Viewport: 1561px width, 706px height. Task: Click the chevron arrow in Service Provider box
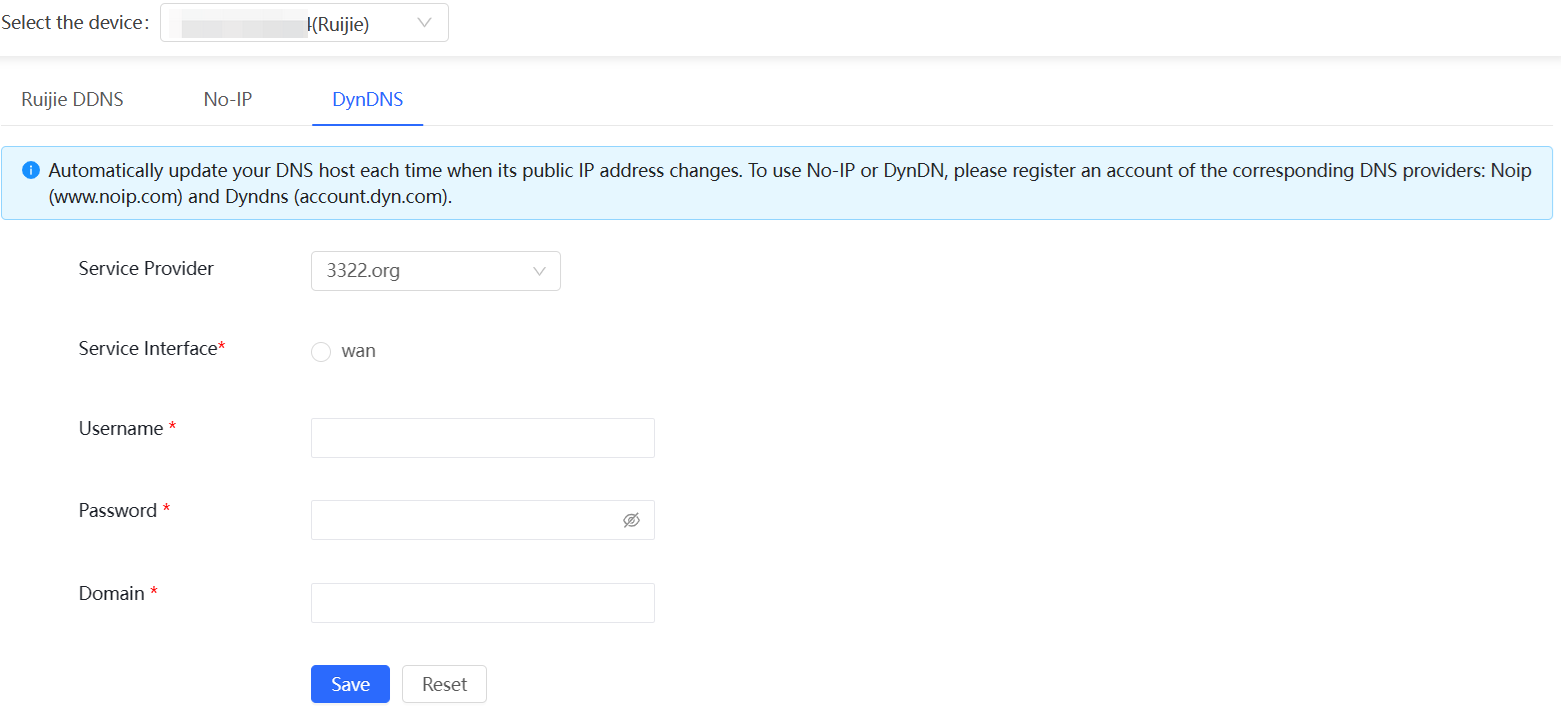pyautogui.click(x=540, y=271)
